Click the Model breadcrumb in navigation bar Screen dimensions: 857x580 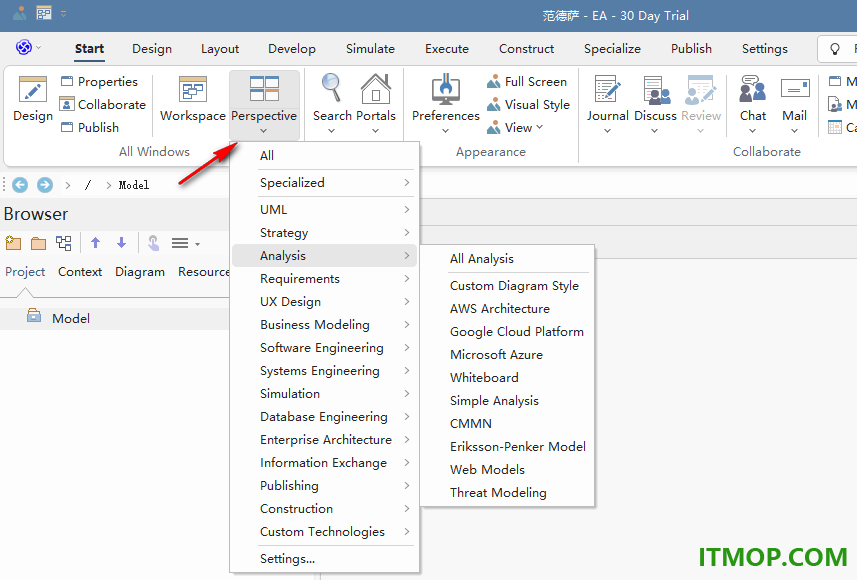134,185
